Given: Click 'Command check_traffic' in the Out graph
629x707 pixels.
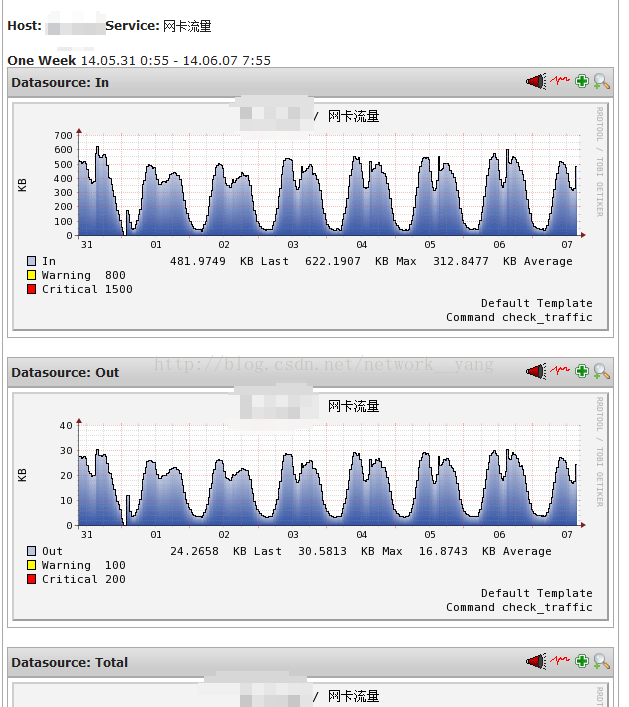Looking at the screenshot, I should pos(519,607).
